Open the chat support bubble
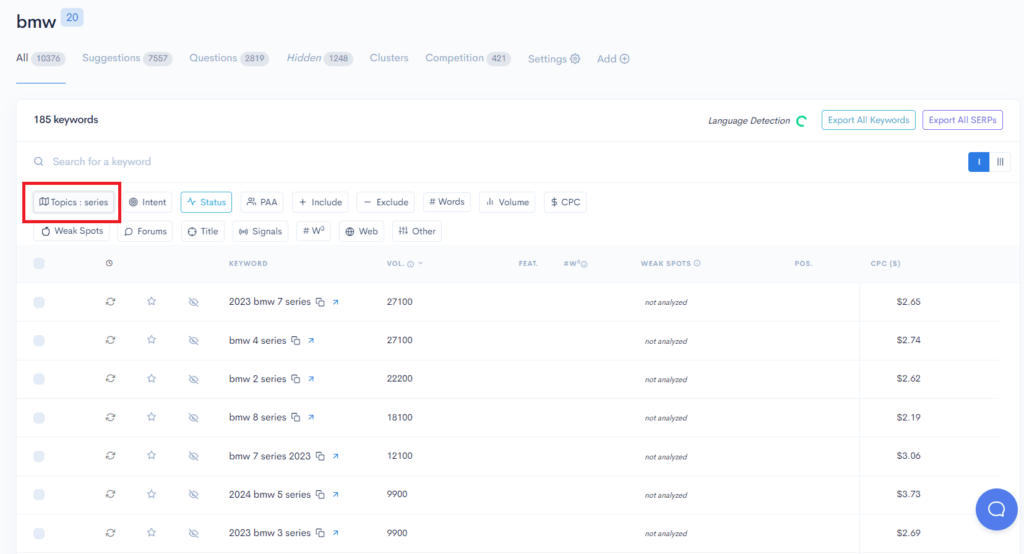 point(996,510)
